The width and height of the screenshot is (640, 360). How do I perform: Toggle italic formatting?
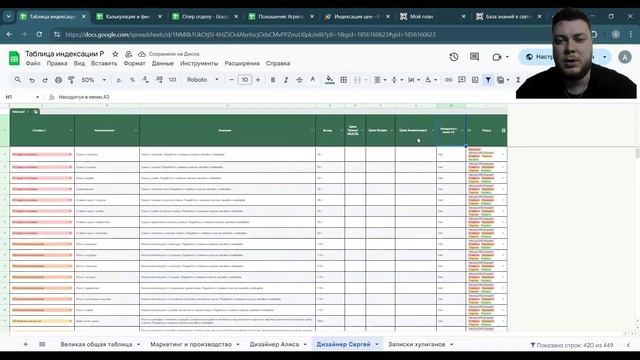(x=286, y=80)
